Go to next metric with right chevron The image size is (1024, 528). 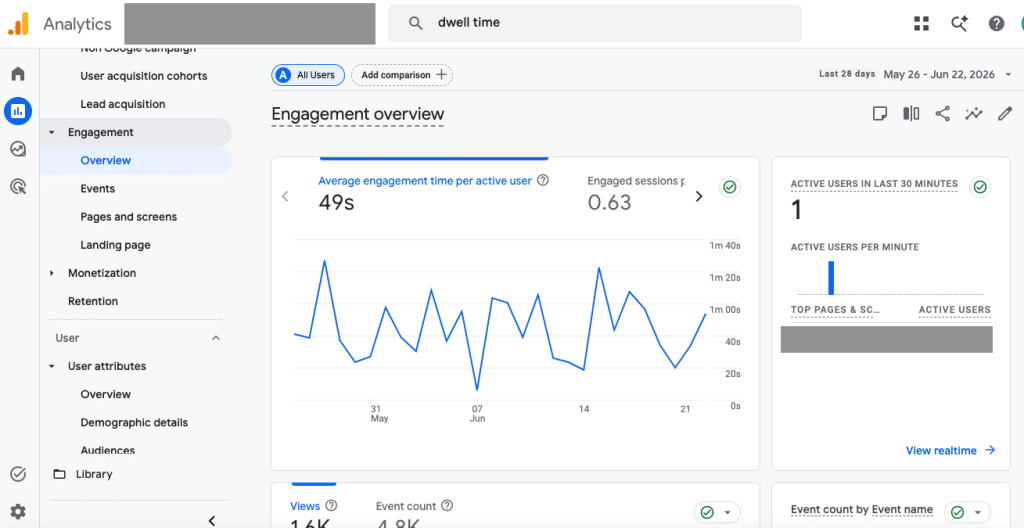coord(699,196)
